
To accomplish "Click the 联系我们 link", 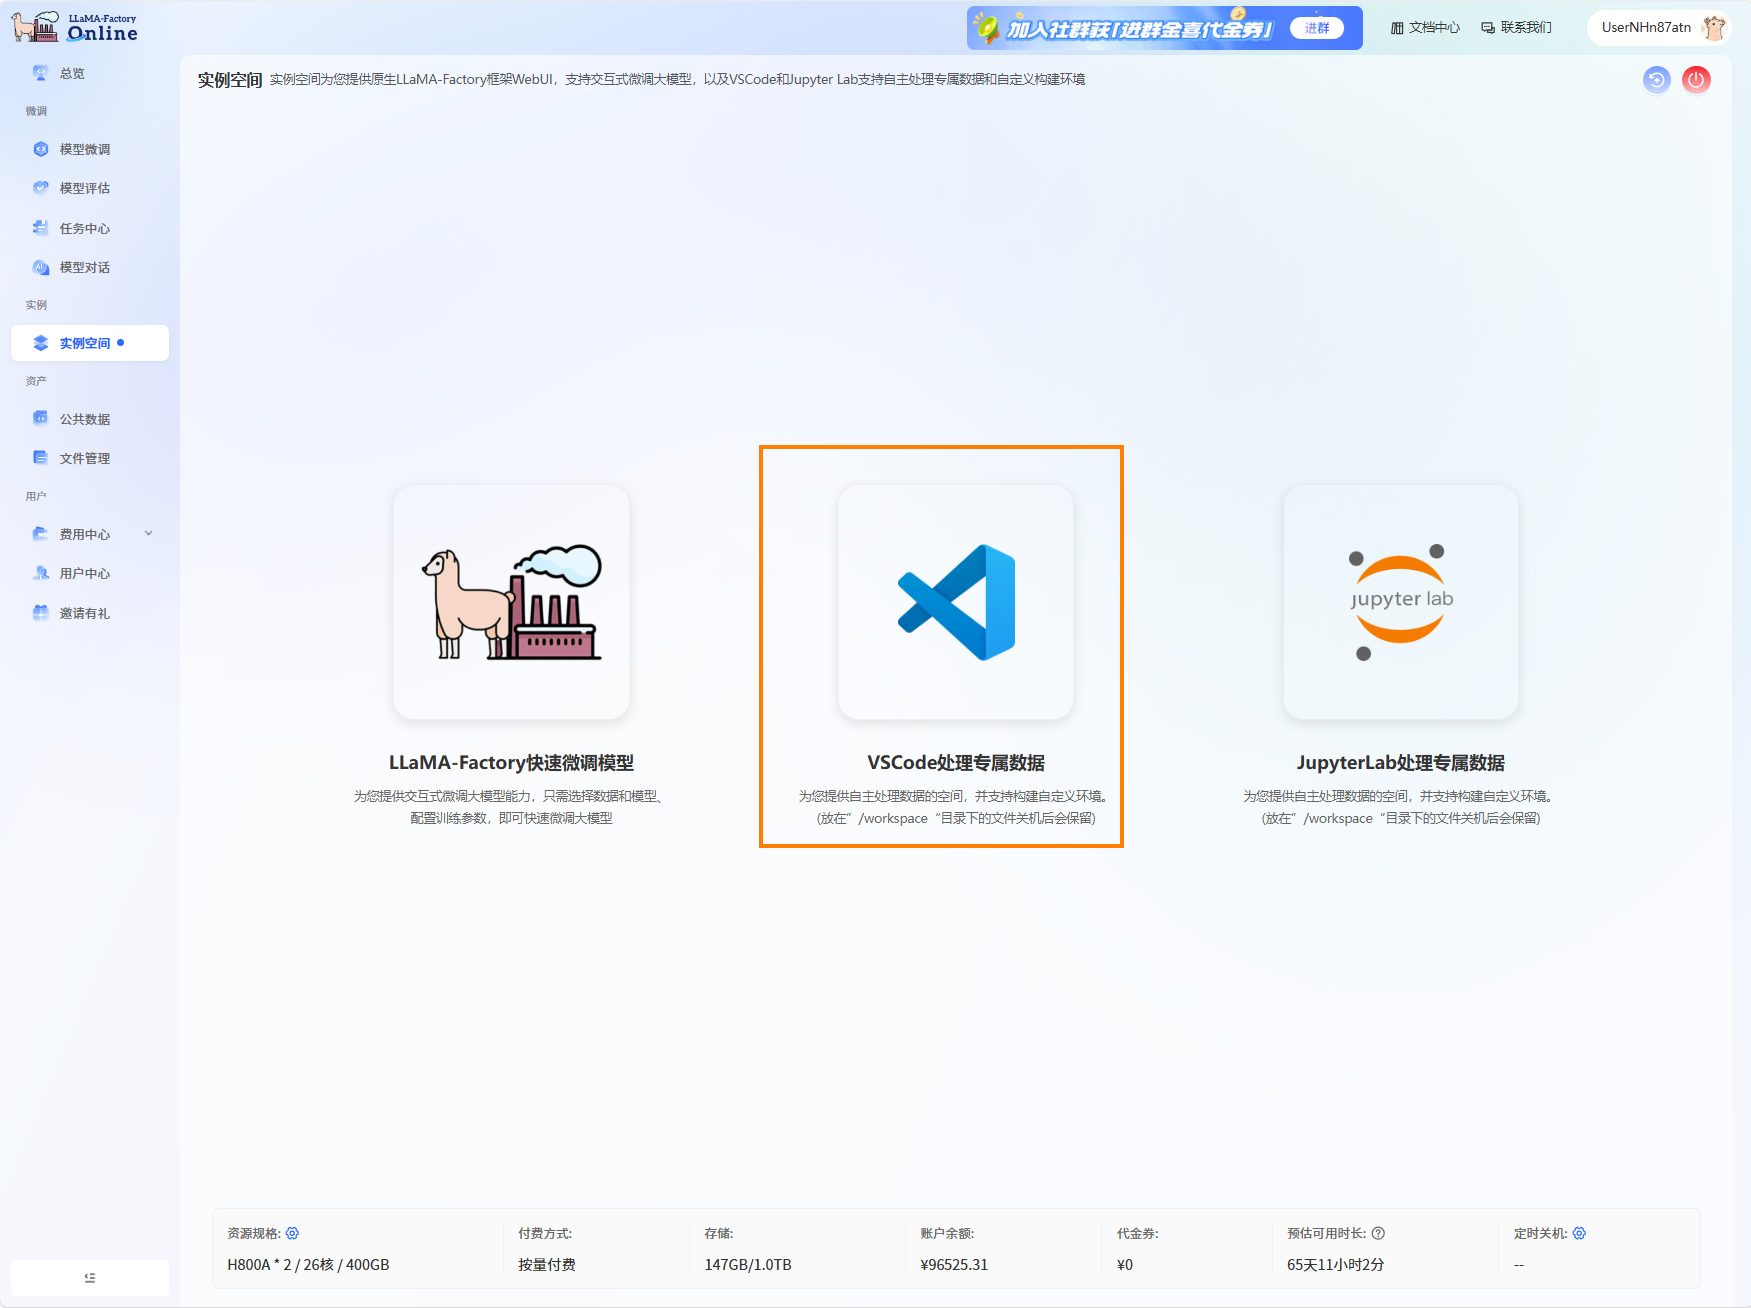I will coord(1516,28).
